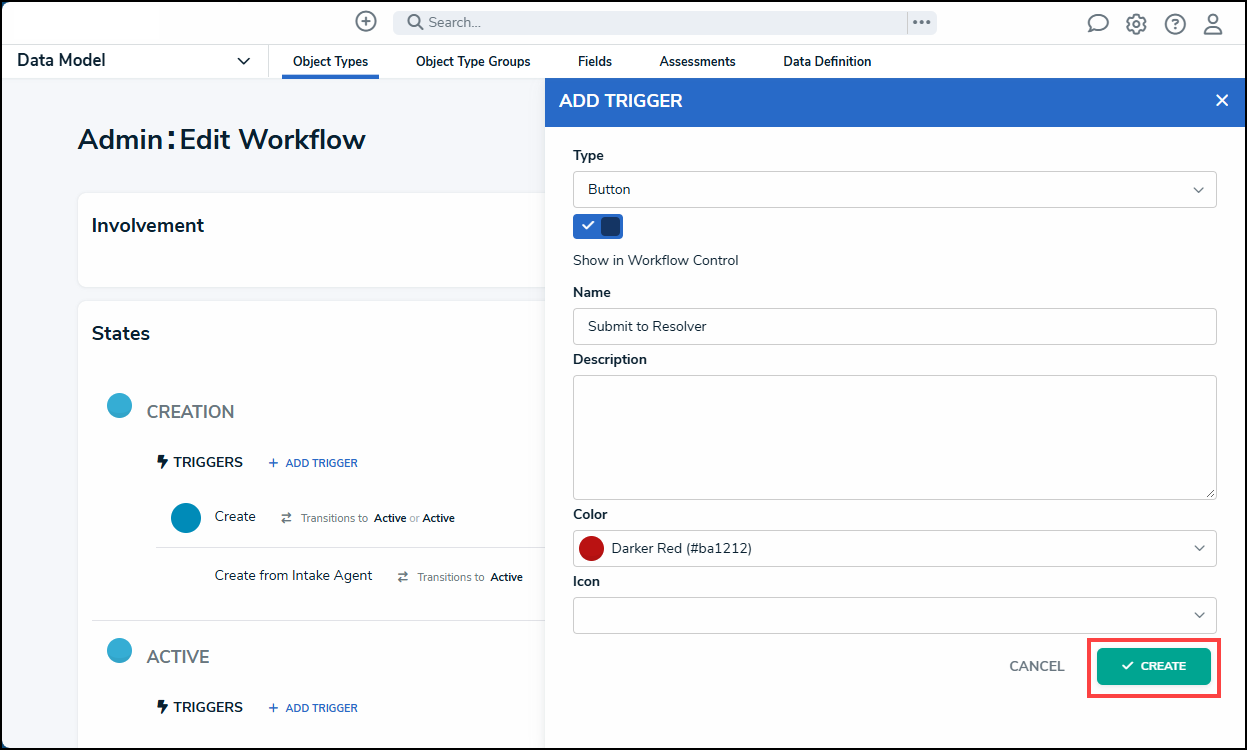The height and width of the screenshot is (750, 1247).
Task: Click into the Description text area
Action: [895, 437]
